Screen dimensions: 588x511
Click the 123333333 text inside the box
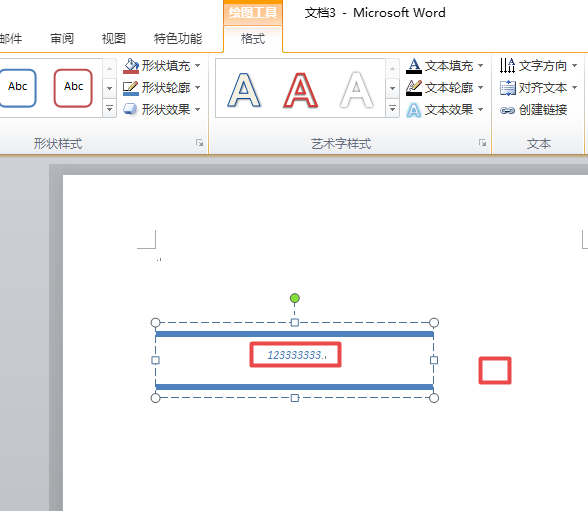click(x=294, y=355)
